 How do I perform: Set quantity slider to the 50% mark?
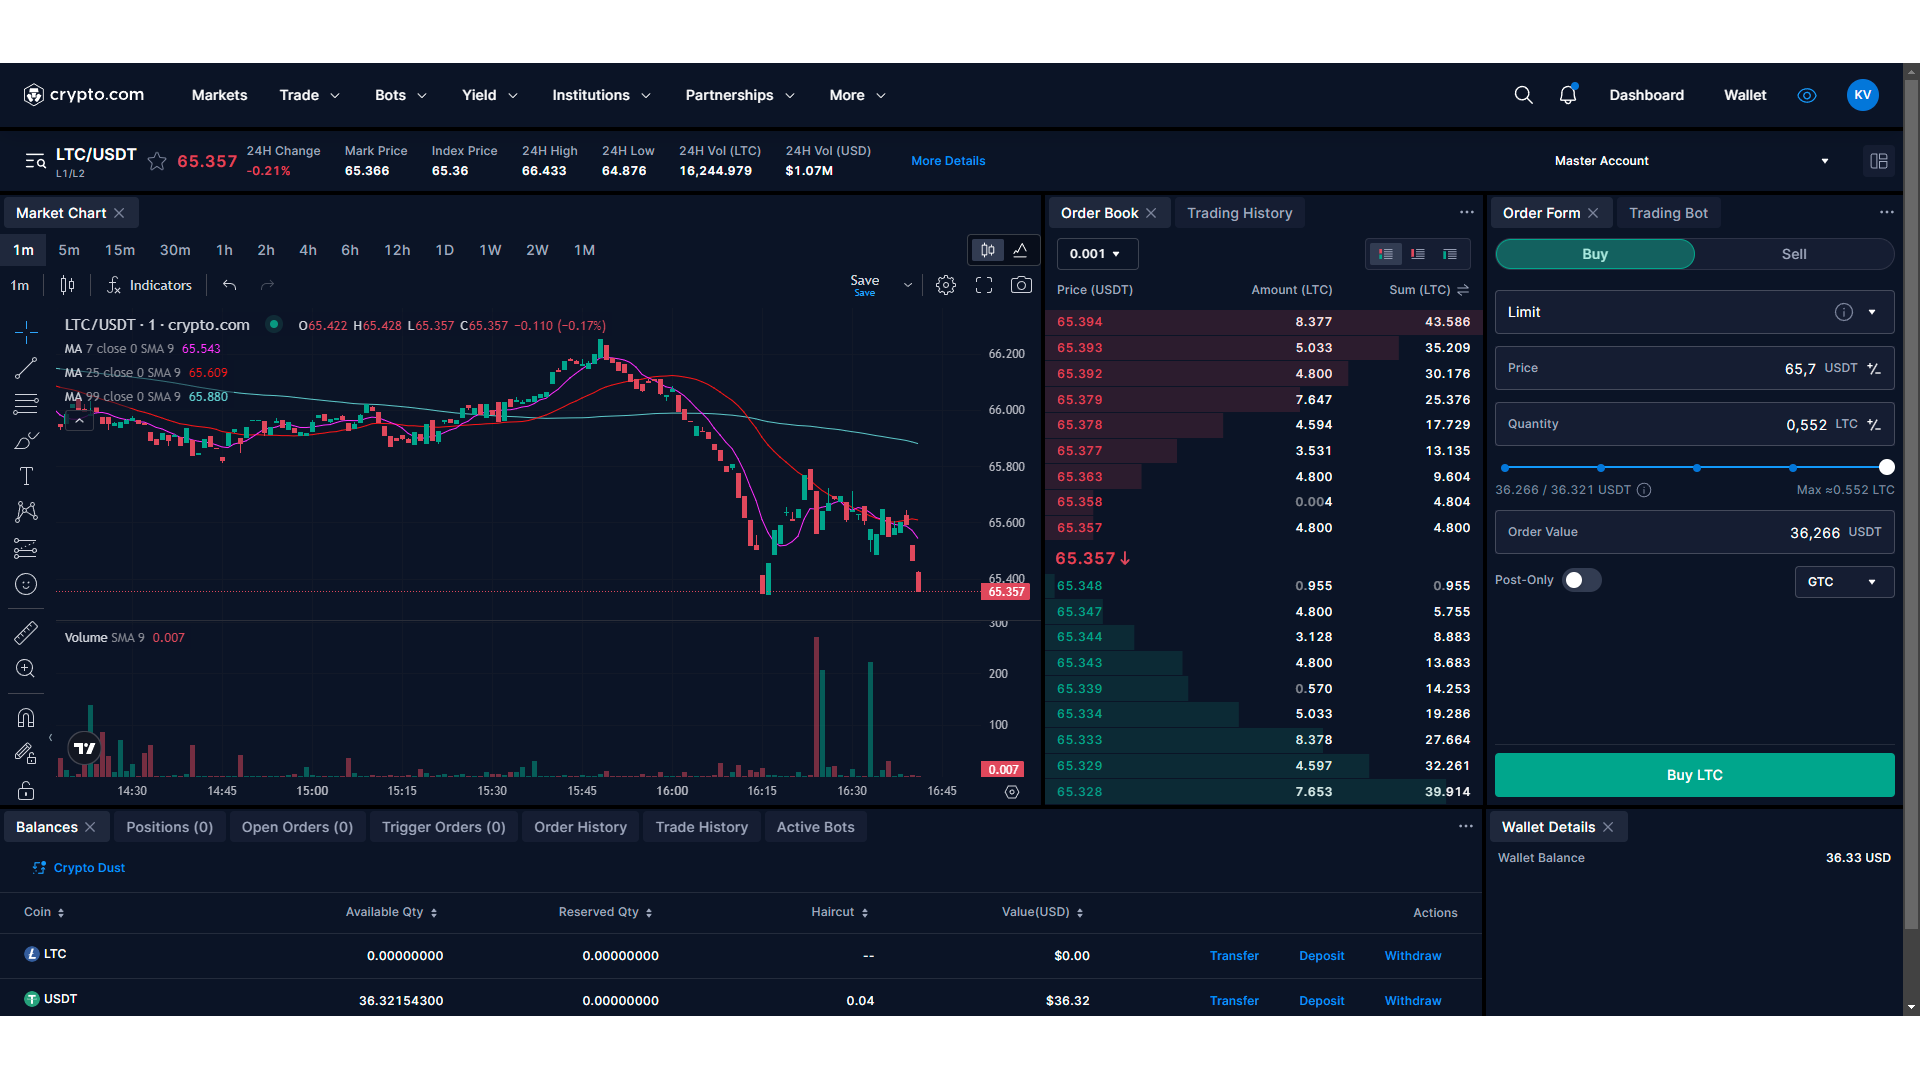pos(1697,468)
